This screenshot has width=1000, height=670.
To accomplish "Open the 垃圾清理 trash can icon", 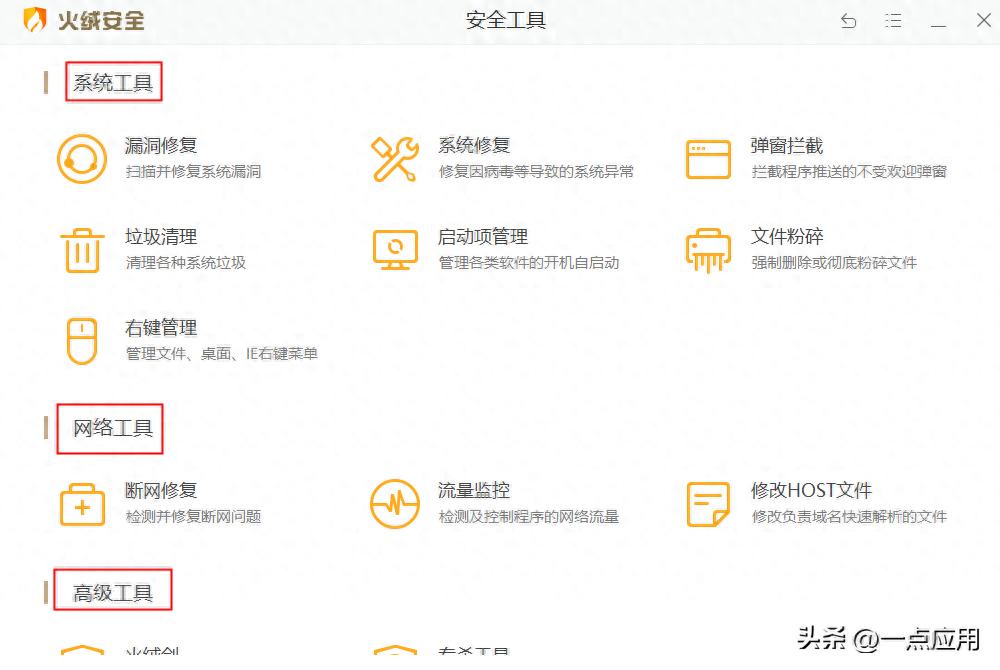I will [81, 250].
